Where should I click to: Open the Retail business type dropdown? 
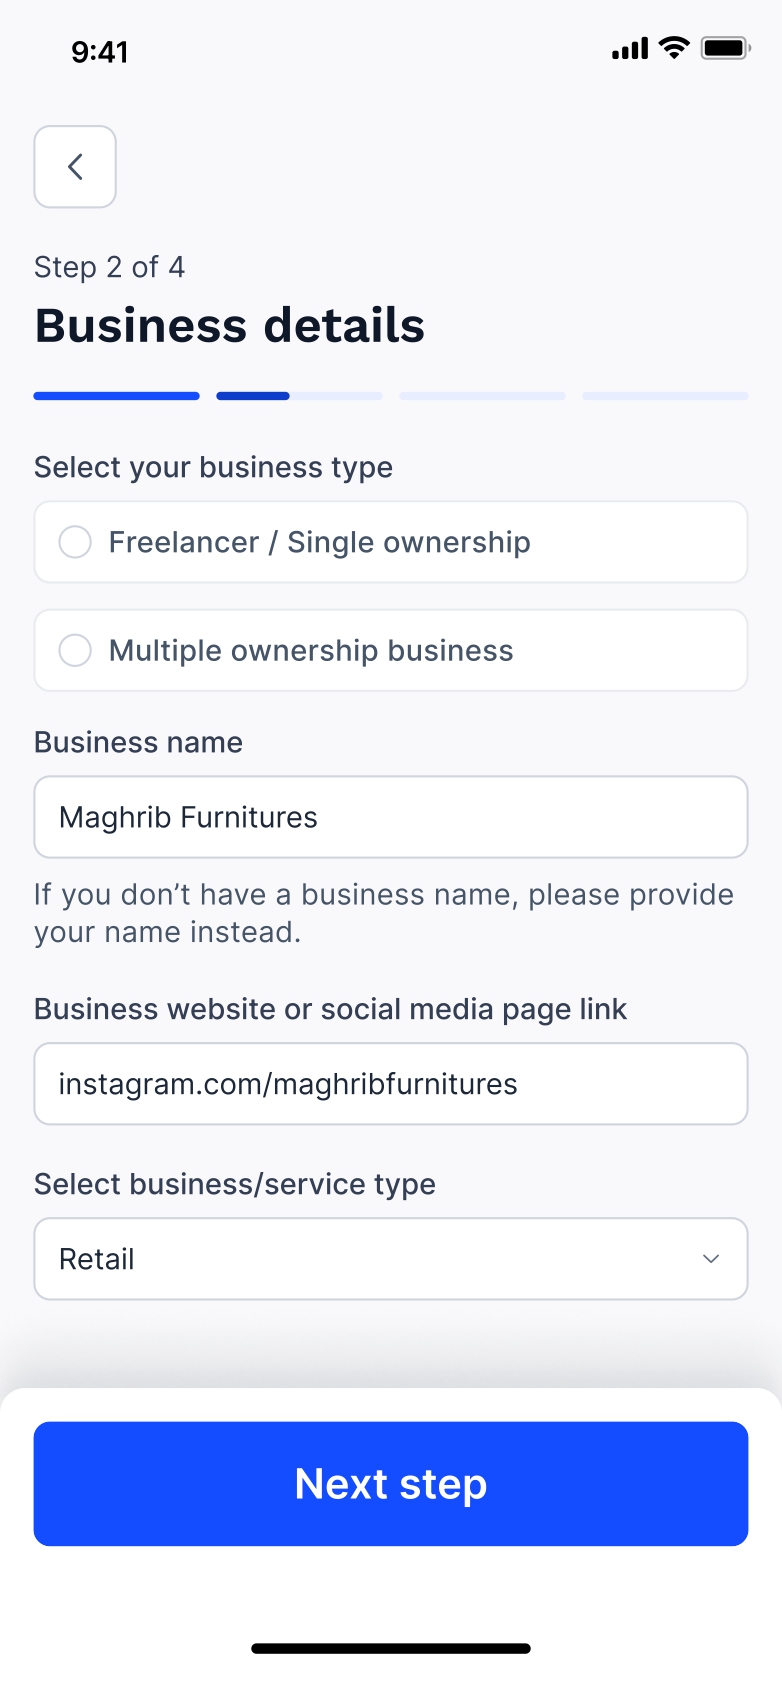tap(390, 1259)
